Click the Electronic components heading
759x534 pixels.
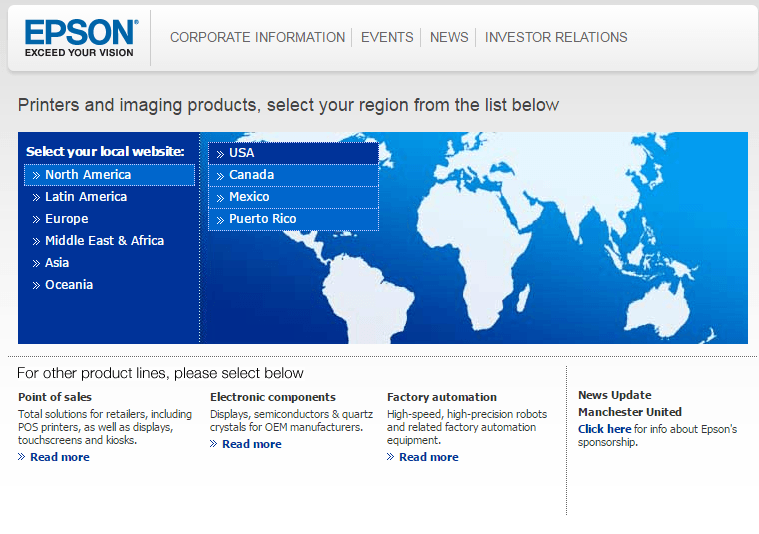273,397
